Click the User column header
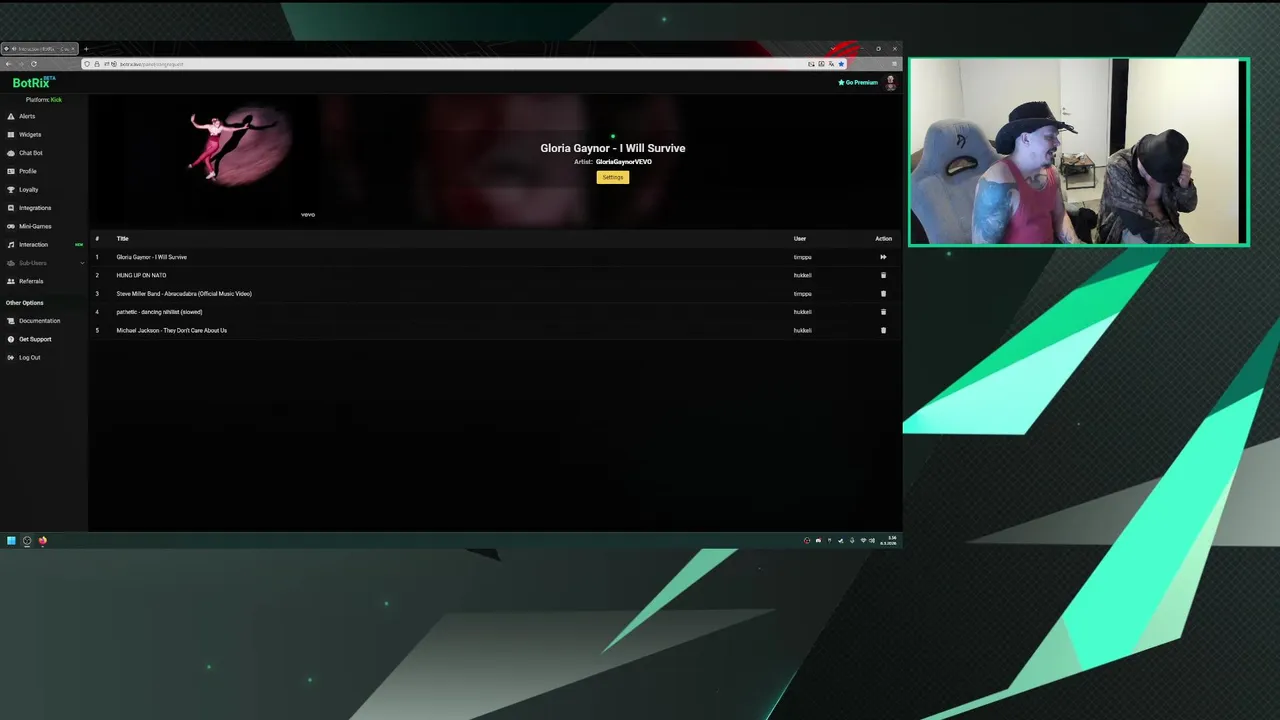The width and height of the screenshot is (1280, 720). coord(800,239)
